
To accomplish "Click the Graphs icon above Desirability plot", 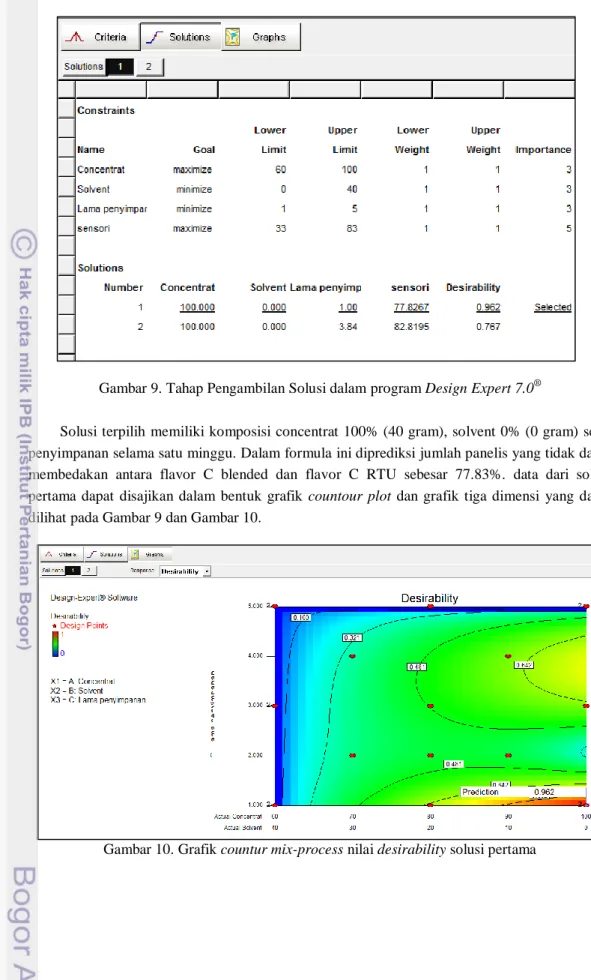I will tap(134, 554).
